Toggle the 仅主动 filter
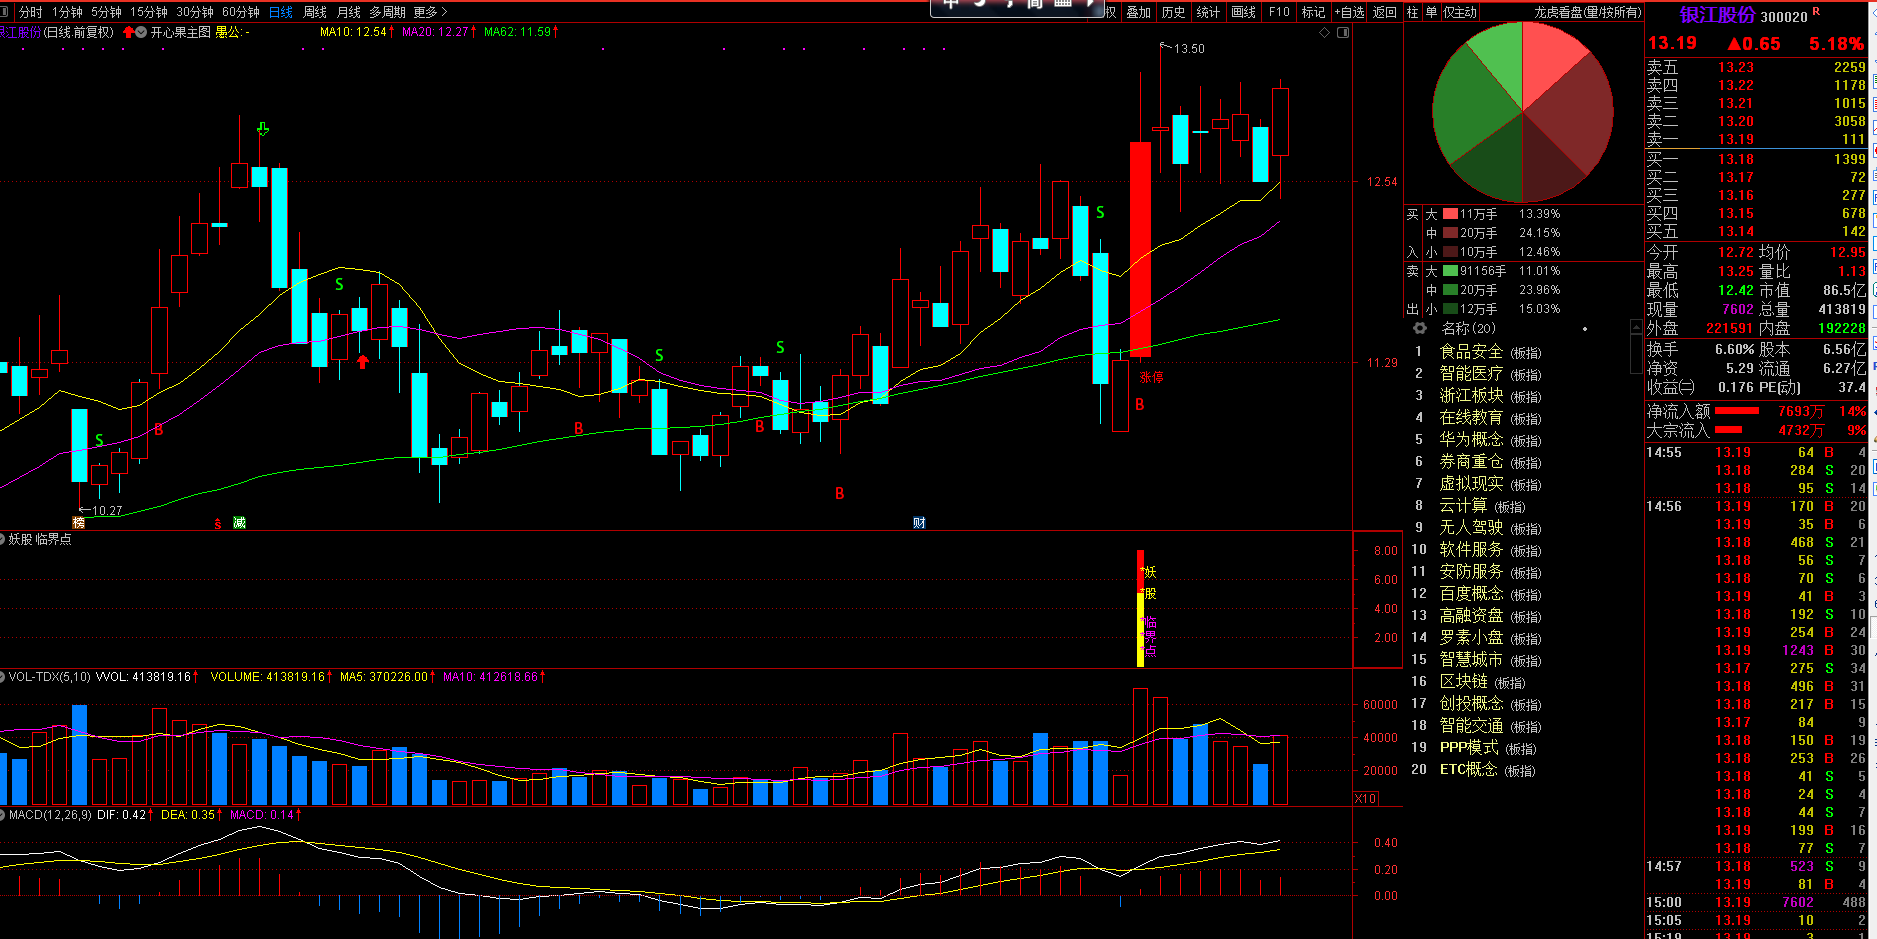 [1460, 12]
